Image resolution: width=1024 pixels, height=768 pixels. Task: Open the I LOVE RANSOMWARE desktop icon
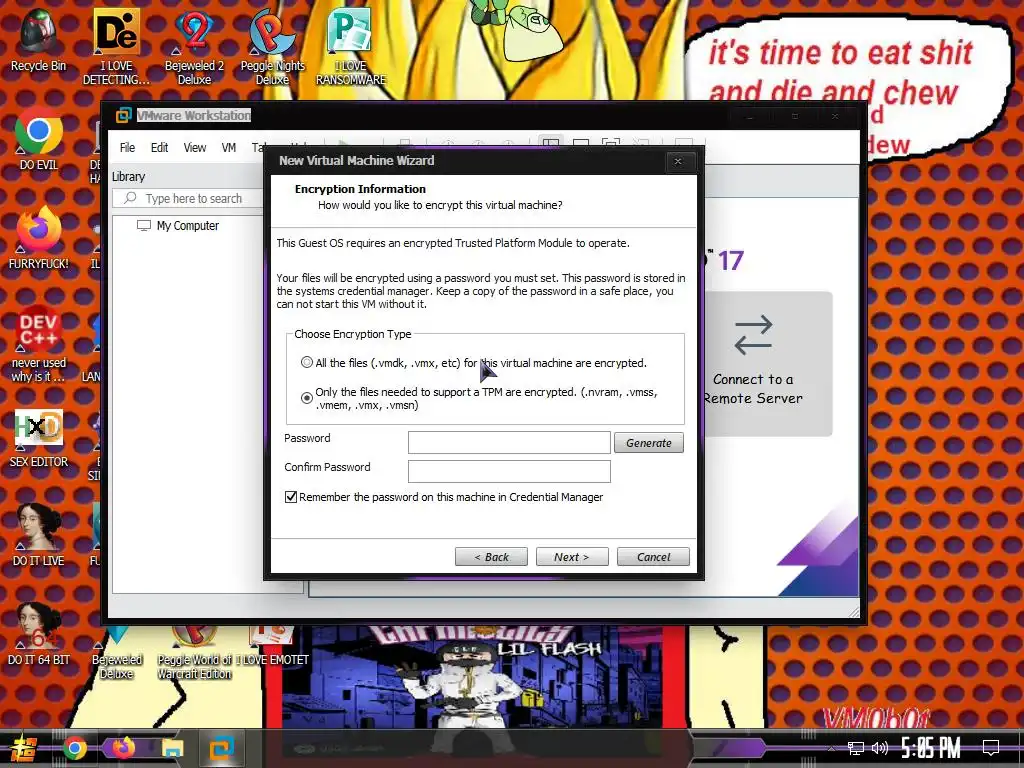coord(351,46)
